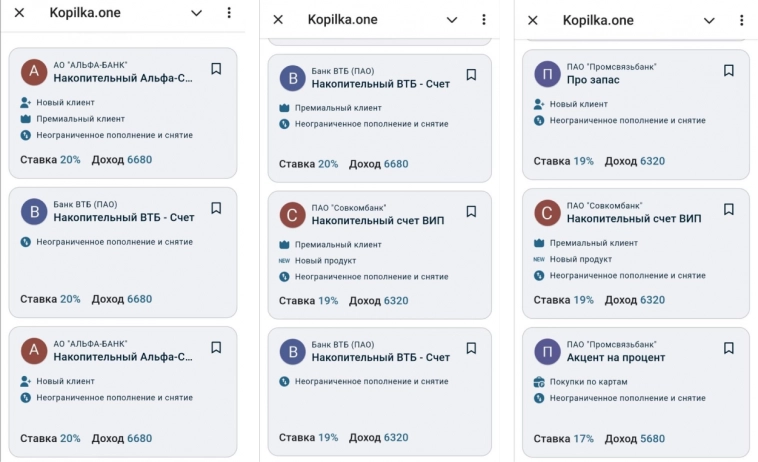Expand the header chevron on the middle screen
The height and width of the screenshot is (462, 758).
(452, 20)
